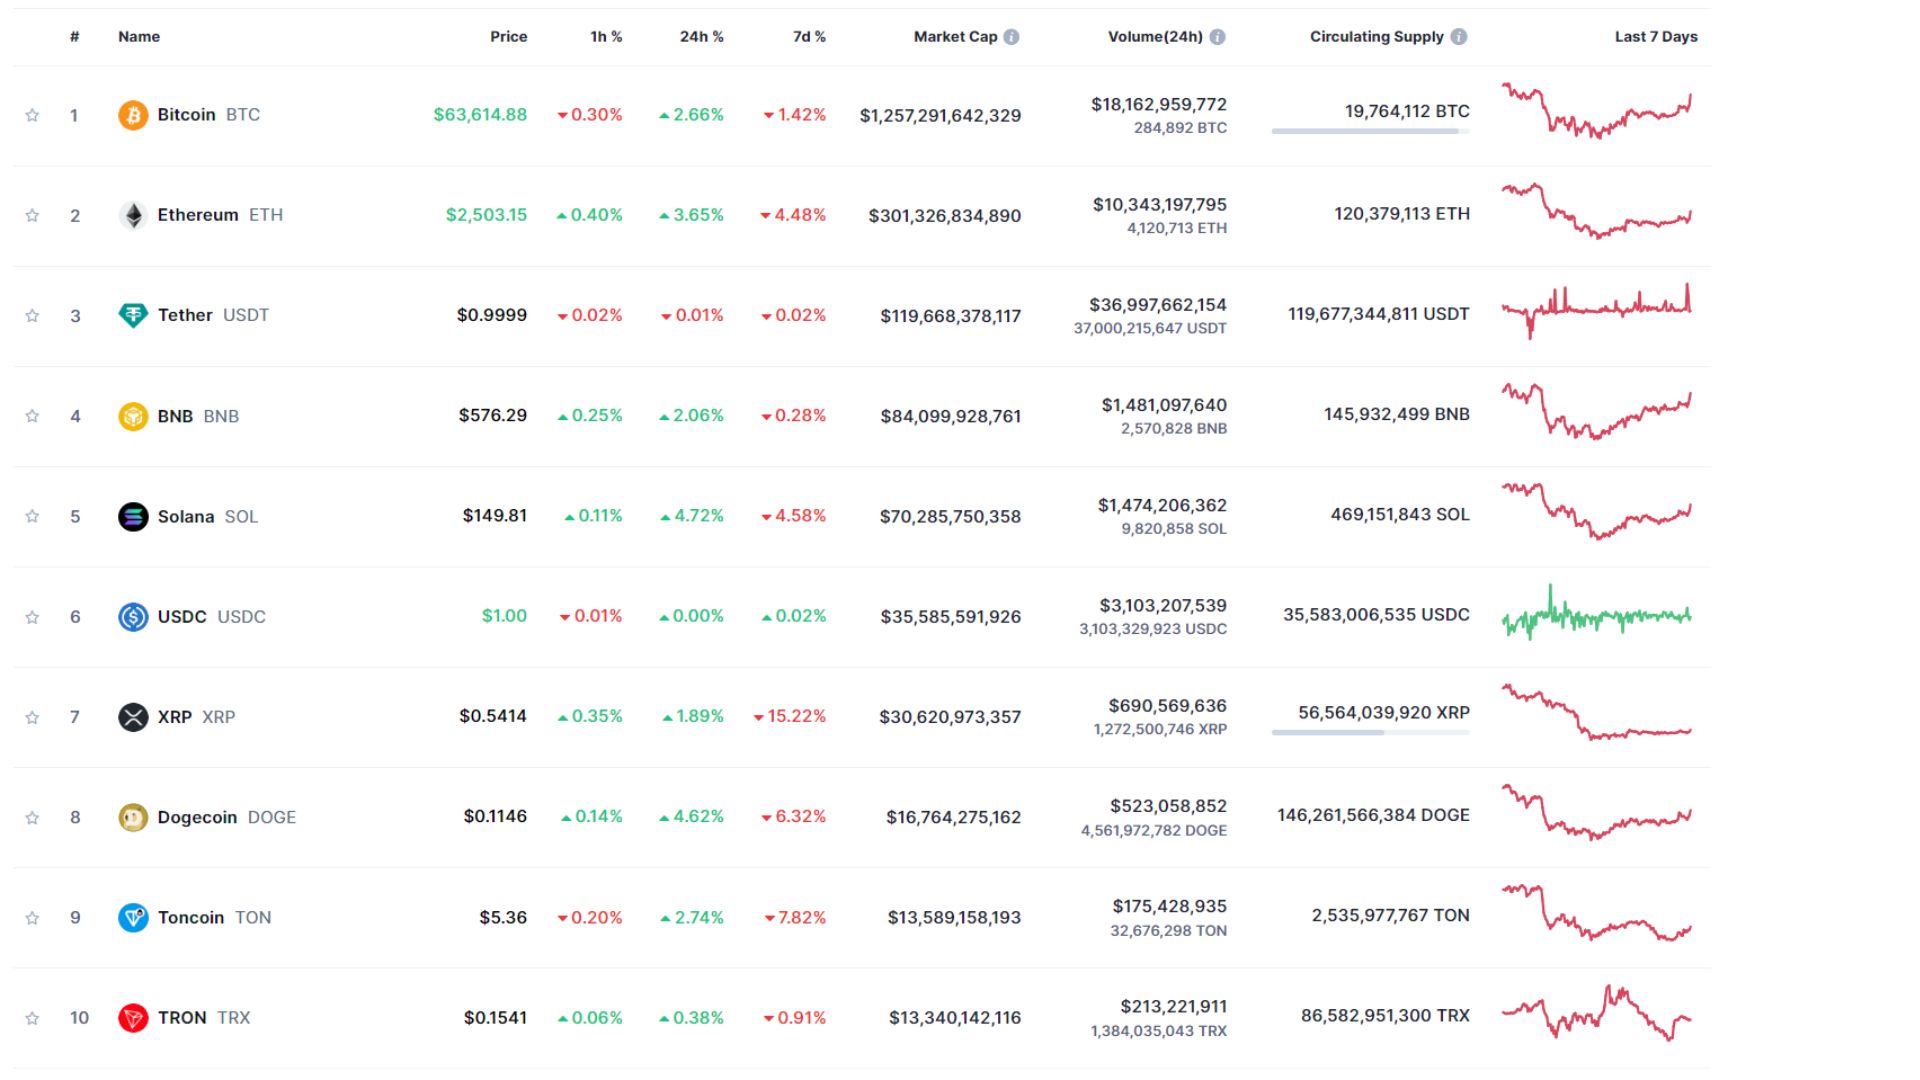
Task: Add TRON to watchlist via star icon
Action: (x=32, y=1017)
